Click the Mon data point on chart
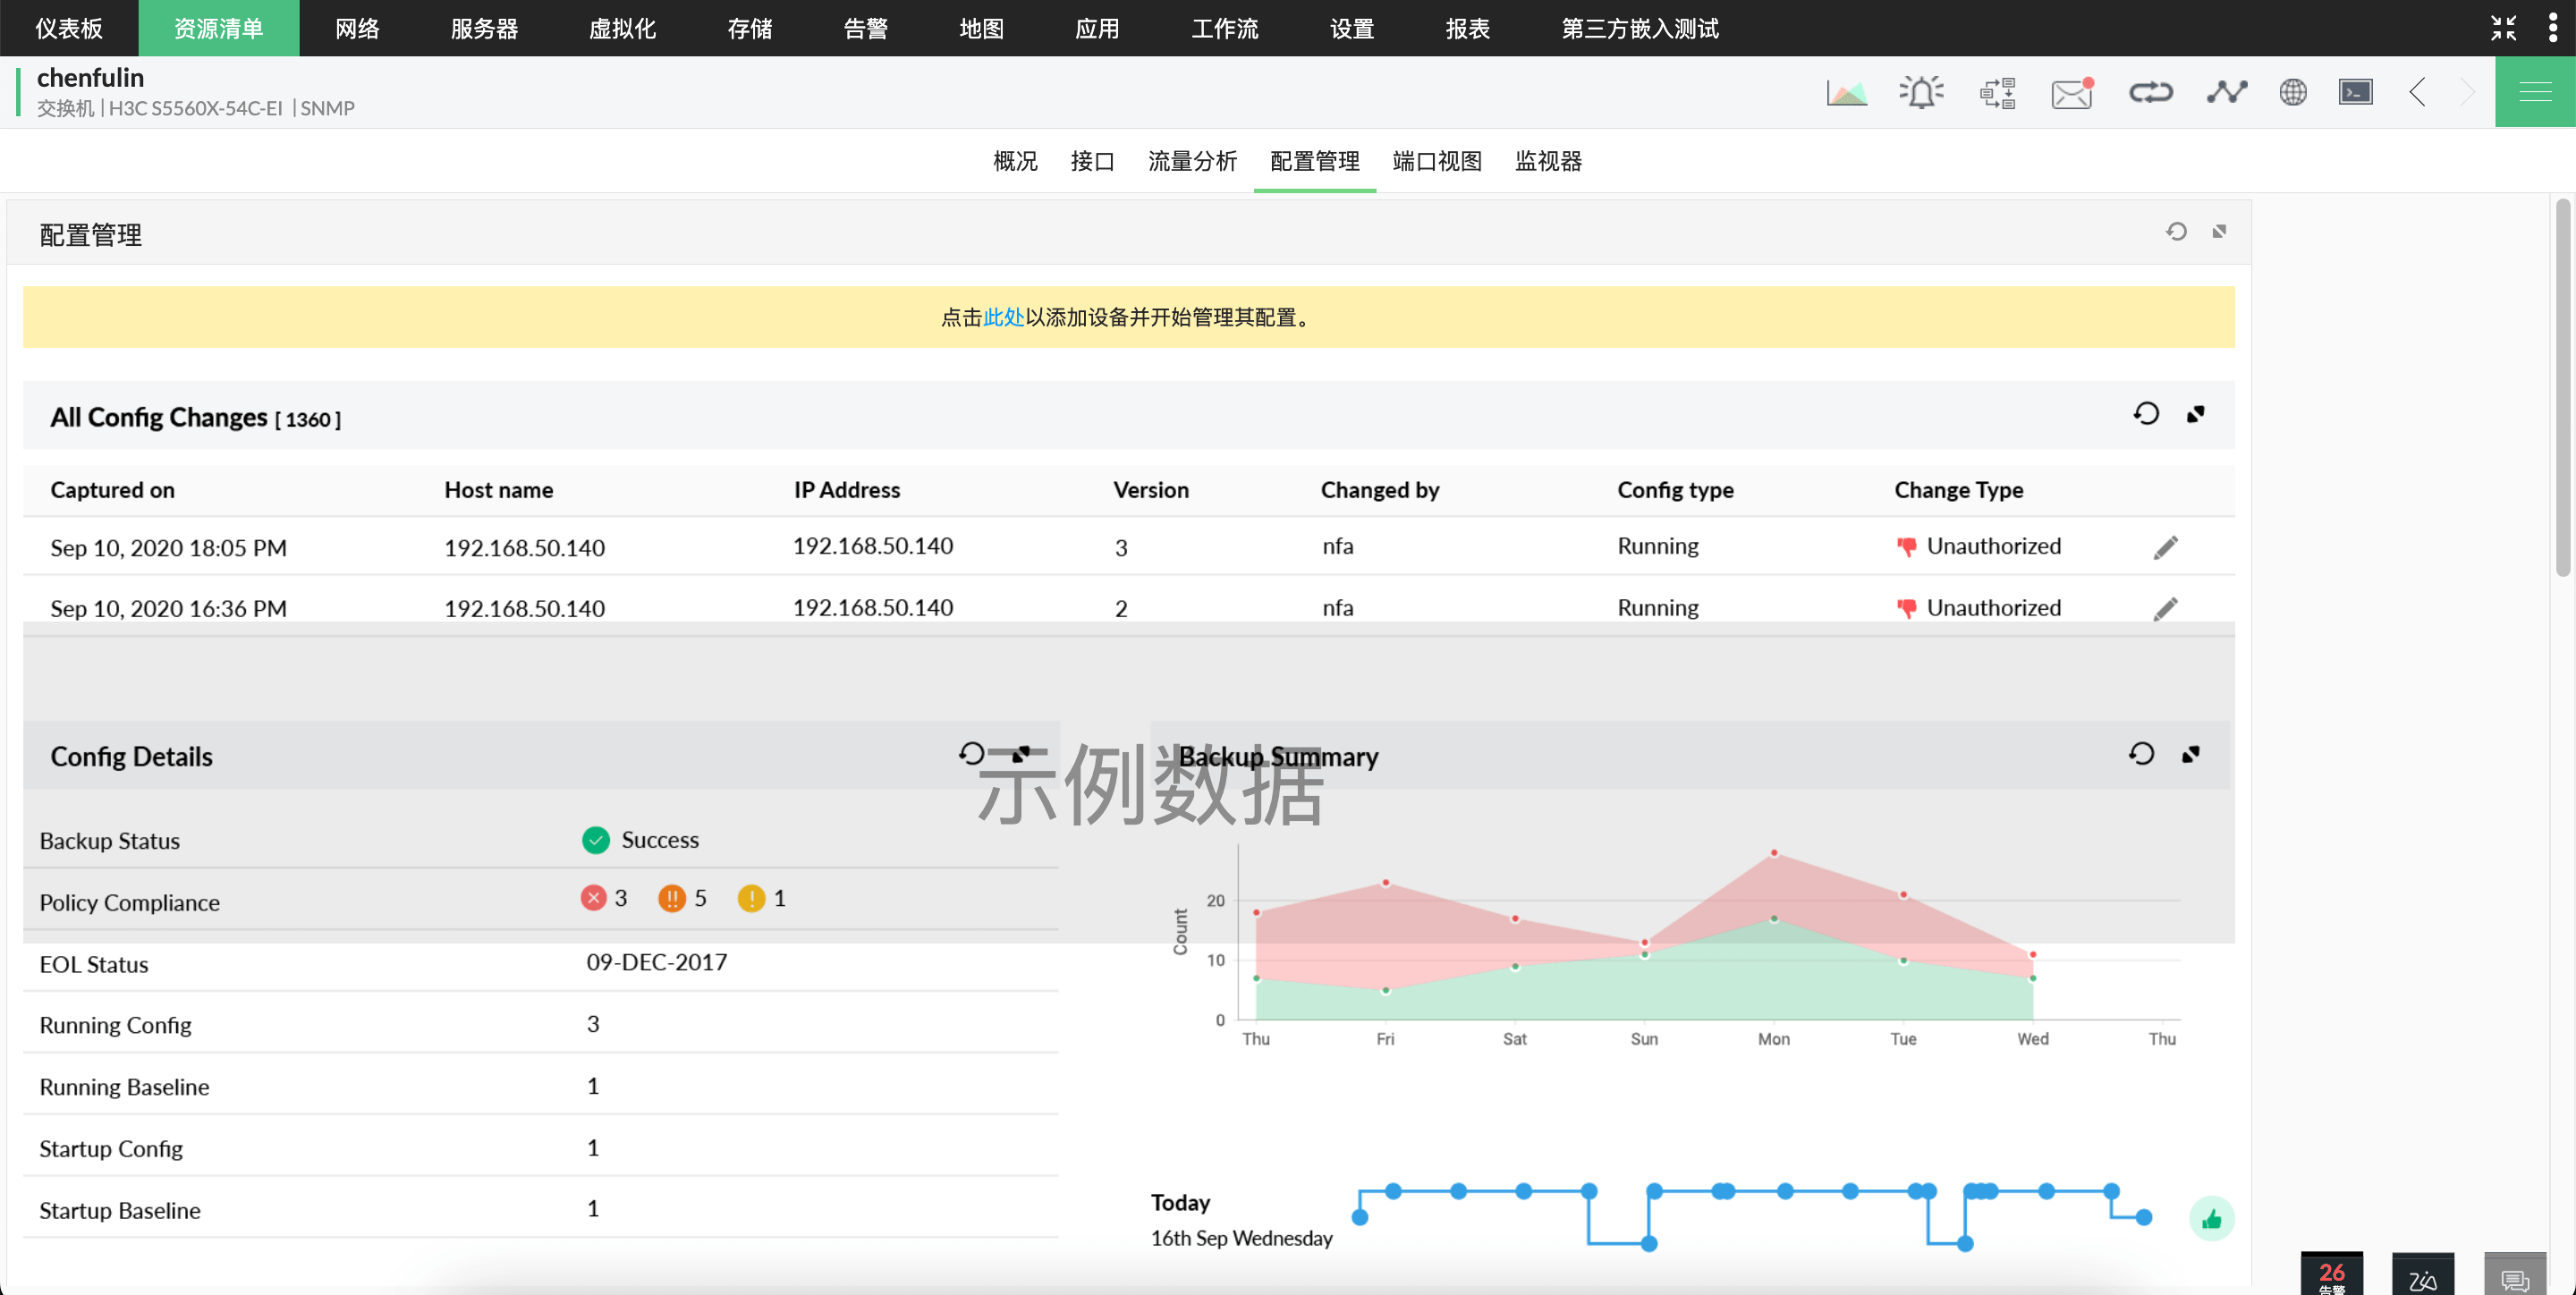Screen dimensions: 2576x1295 tap(1773, 853)
